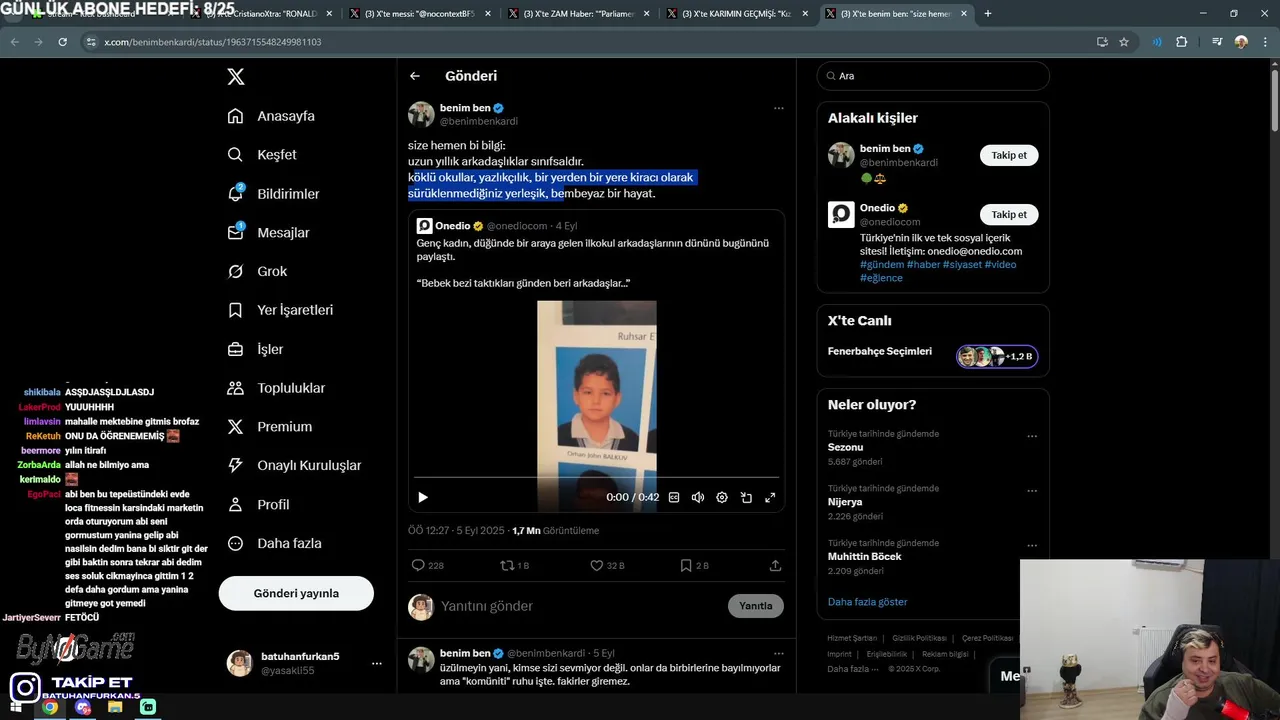Reload the page

(62, 42)
